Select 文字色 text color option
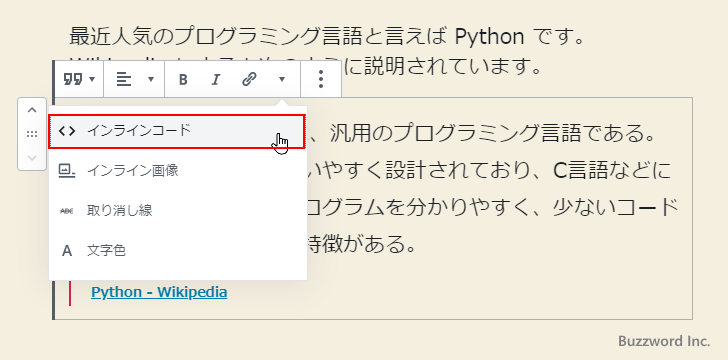 (x=178, y=251)
